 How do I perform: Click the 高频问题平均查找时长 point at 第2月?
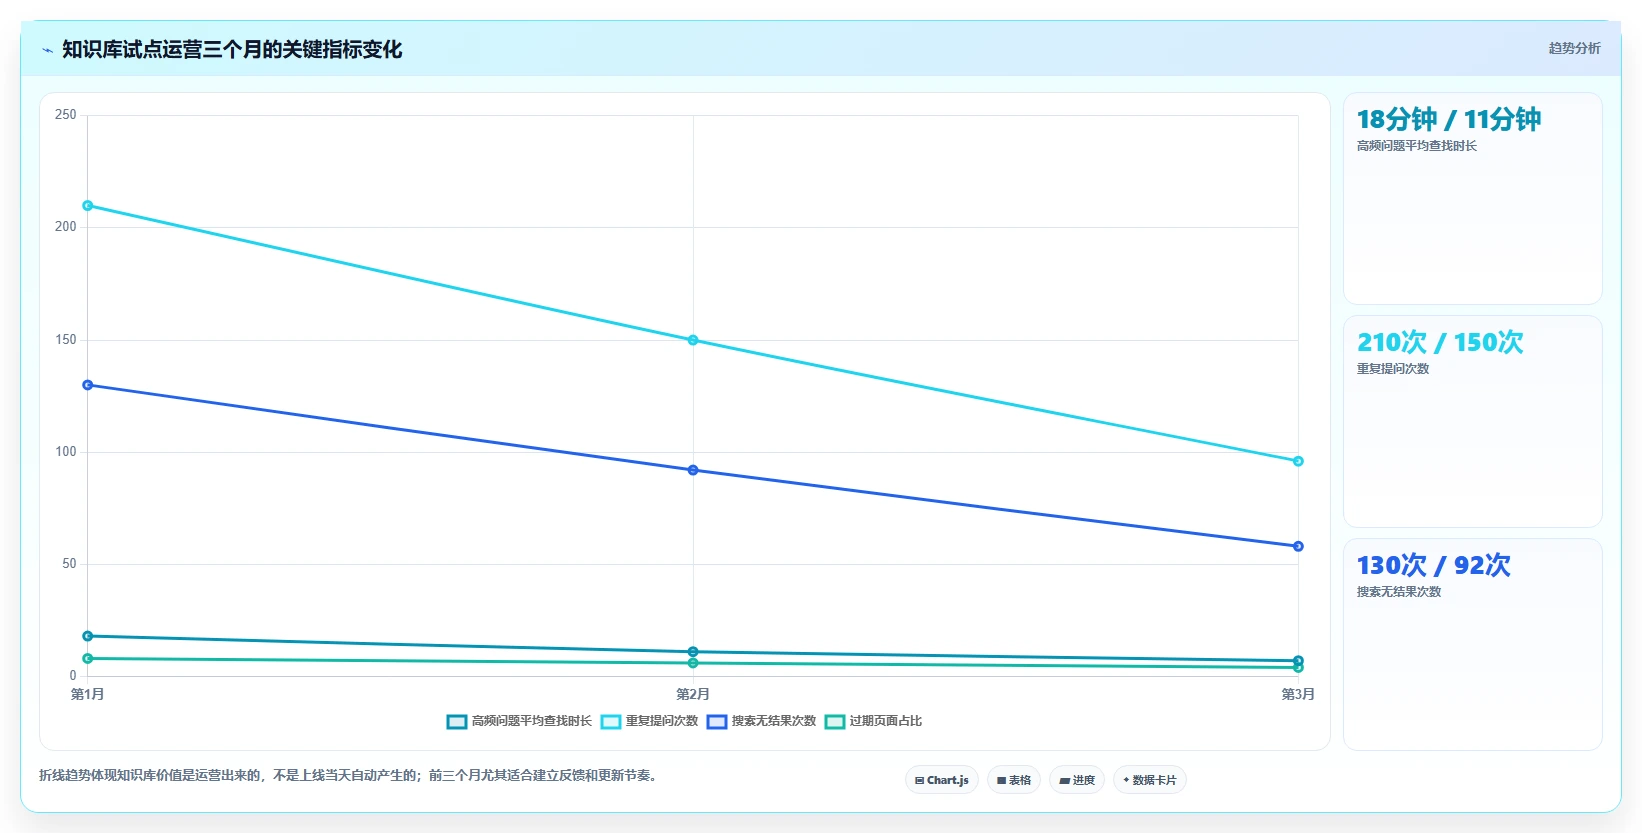click(693, 652)
